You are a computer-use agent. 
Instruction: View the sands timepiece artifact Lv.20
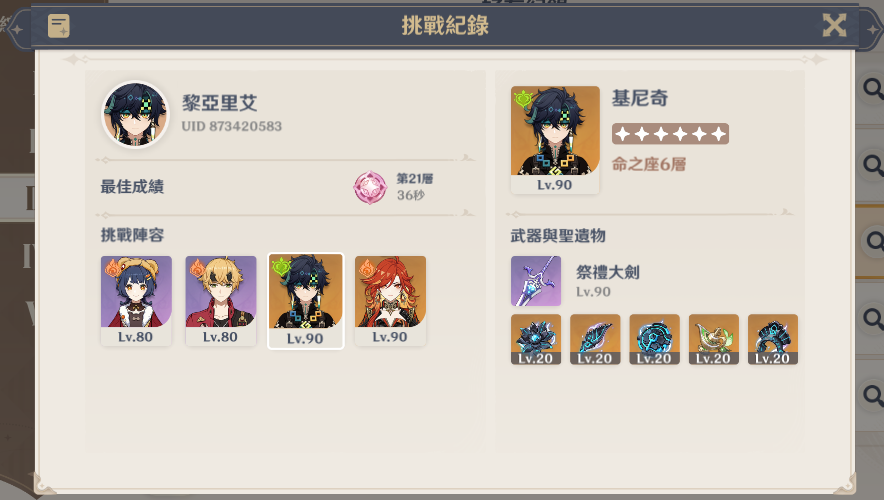click(x=654, y=339)
